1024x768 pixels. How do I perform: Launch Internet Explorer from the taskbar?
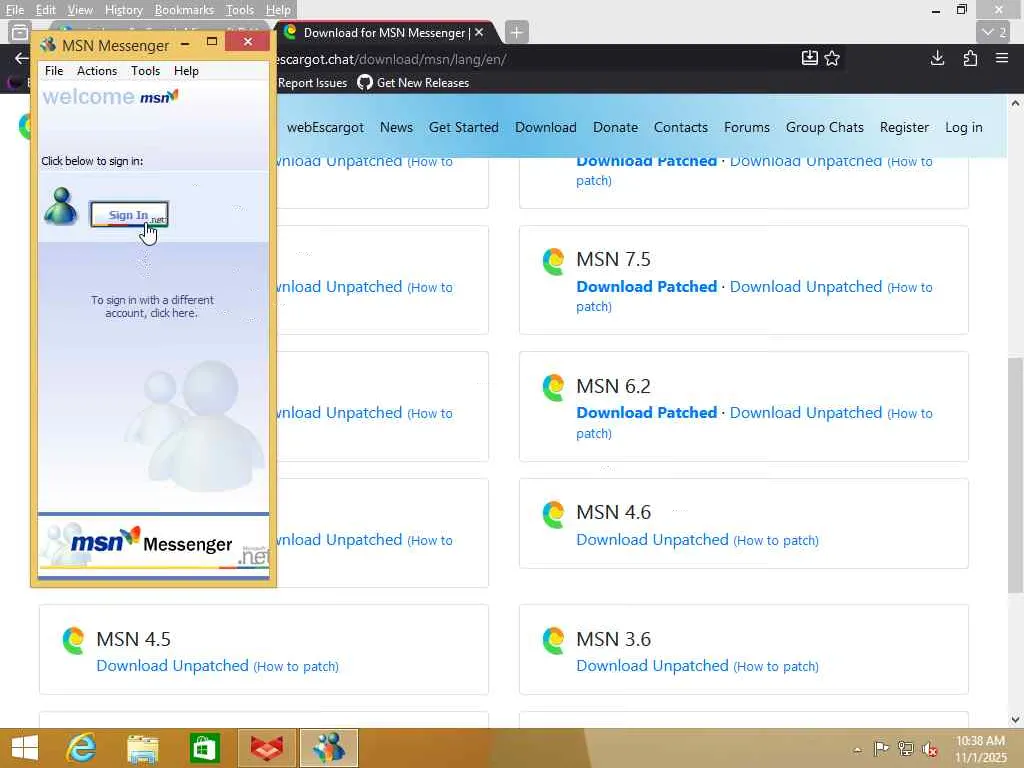pyautogui.click(x=82, y=748)
